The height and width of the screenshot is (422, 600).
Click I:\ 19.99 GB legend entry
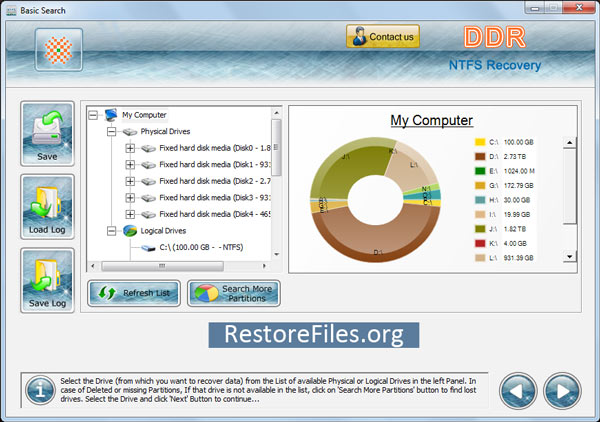(503, 214)
